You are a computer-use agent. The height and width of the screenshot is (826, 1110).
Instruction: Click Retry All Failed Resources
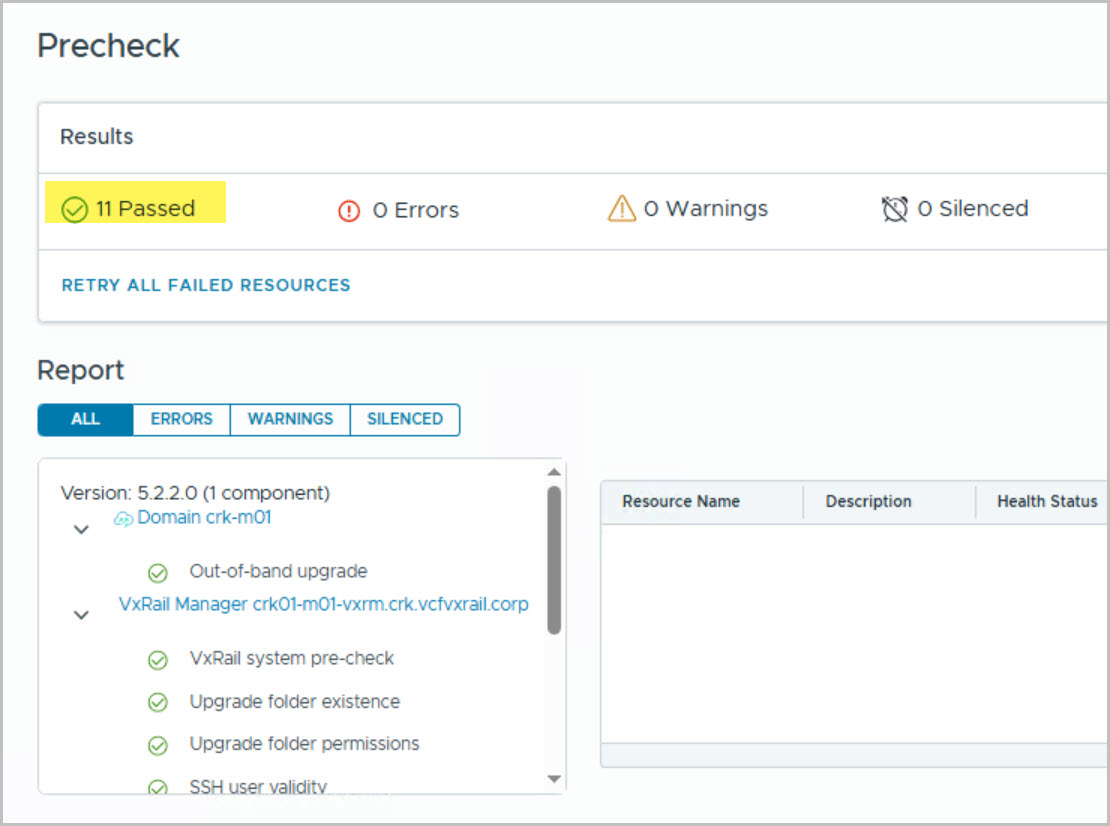[206, 285]
